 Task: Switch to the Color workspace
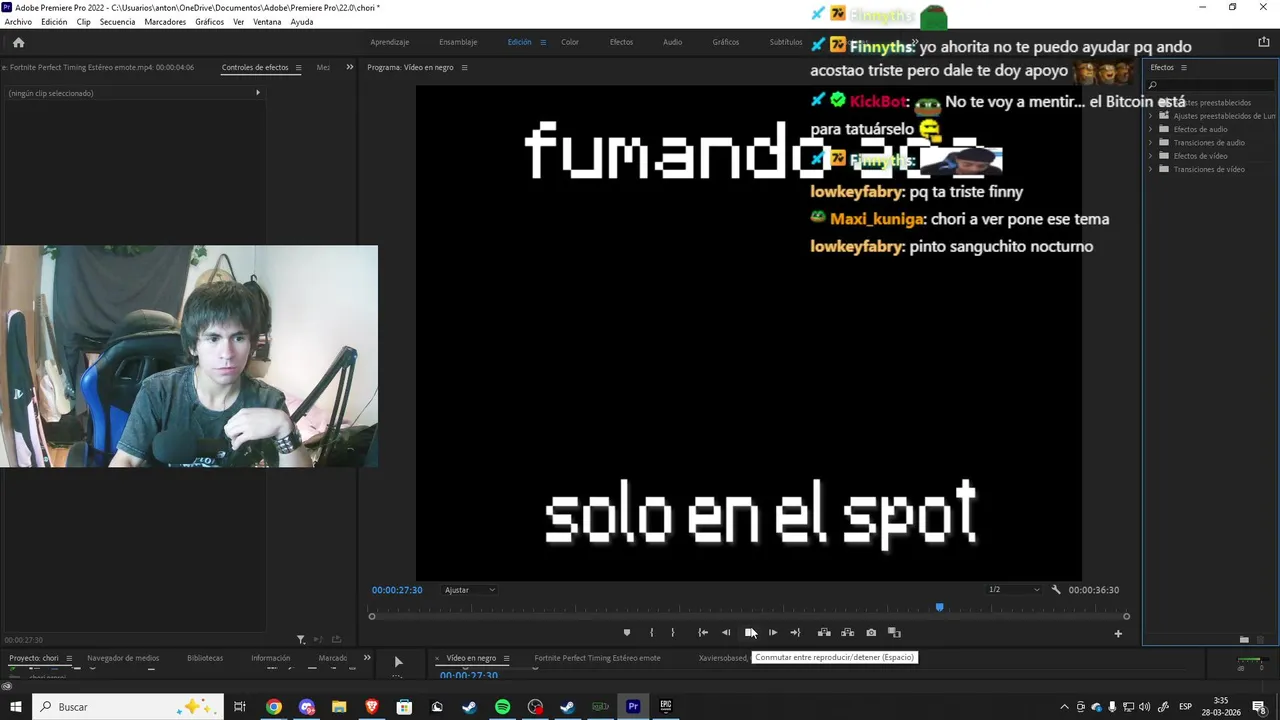(x=570, y=42)
